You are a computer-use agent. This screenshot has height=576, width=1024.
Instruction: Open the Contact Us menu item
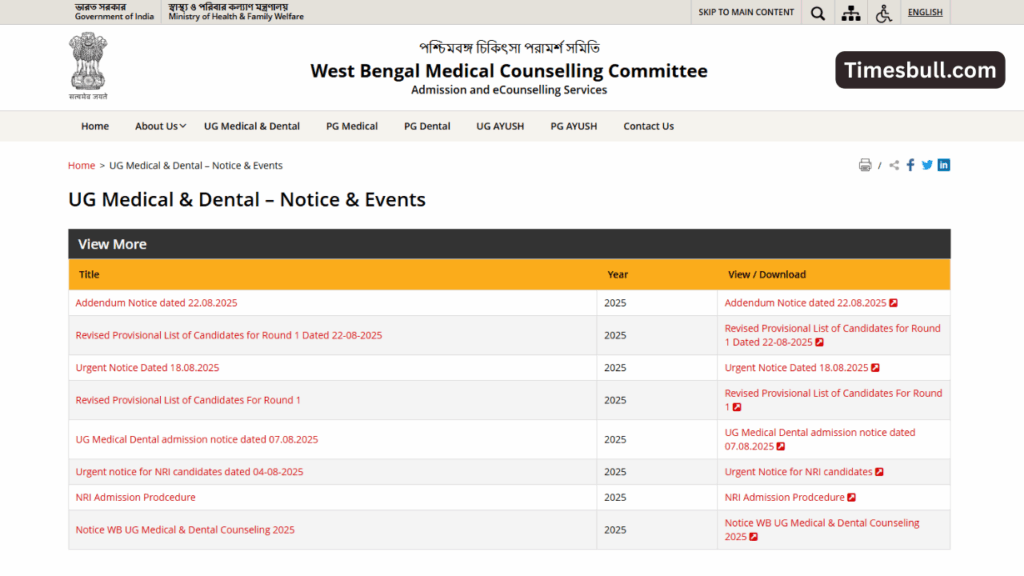pos(648,126)
